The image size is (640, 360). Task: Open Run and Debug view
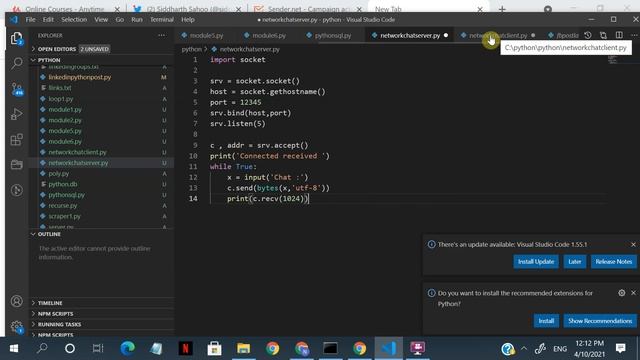[16, 114]
